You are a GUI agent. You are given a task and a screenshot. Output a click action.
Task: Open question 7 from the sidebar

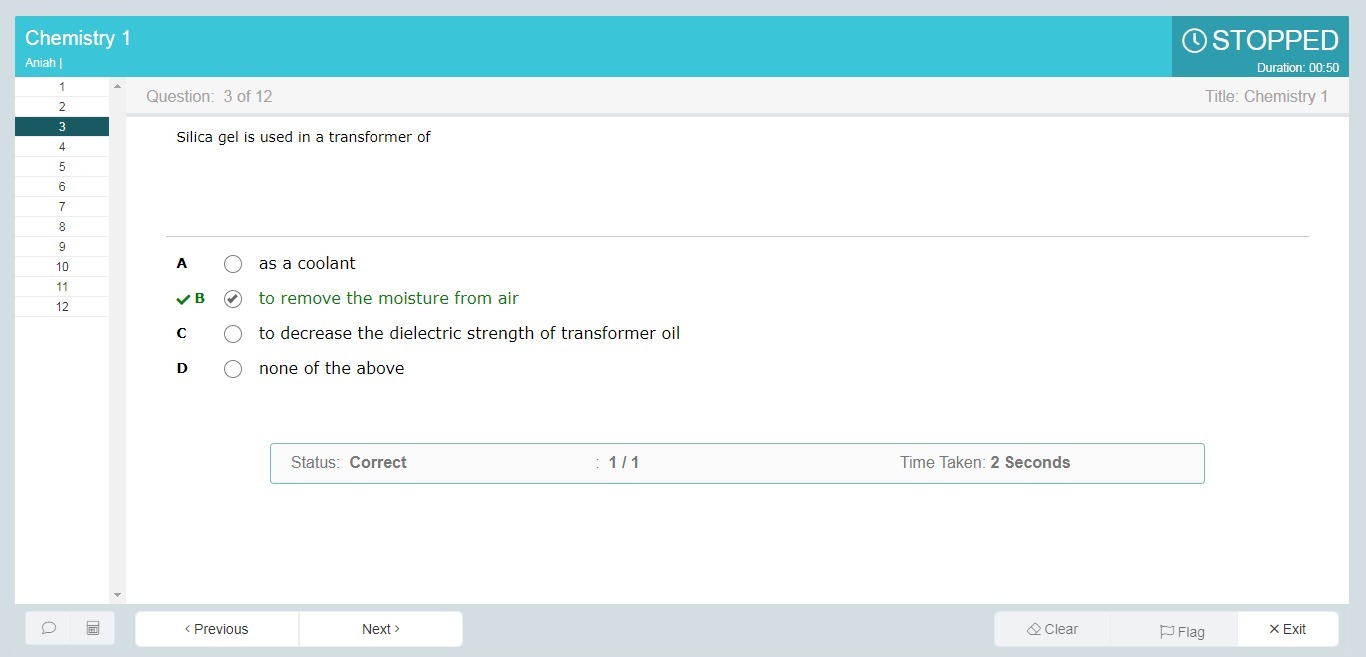tap(62, 207)
